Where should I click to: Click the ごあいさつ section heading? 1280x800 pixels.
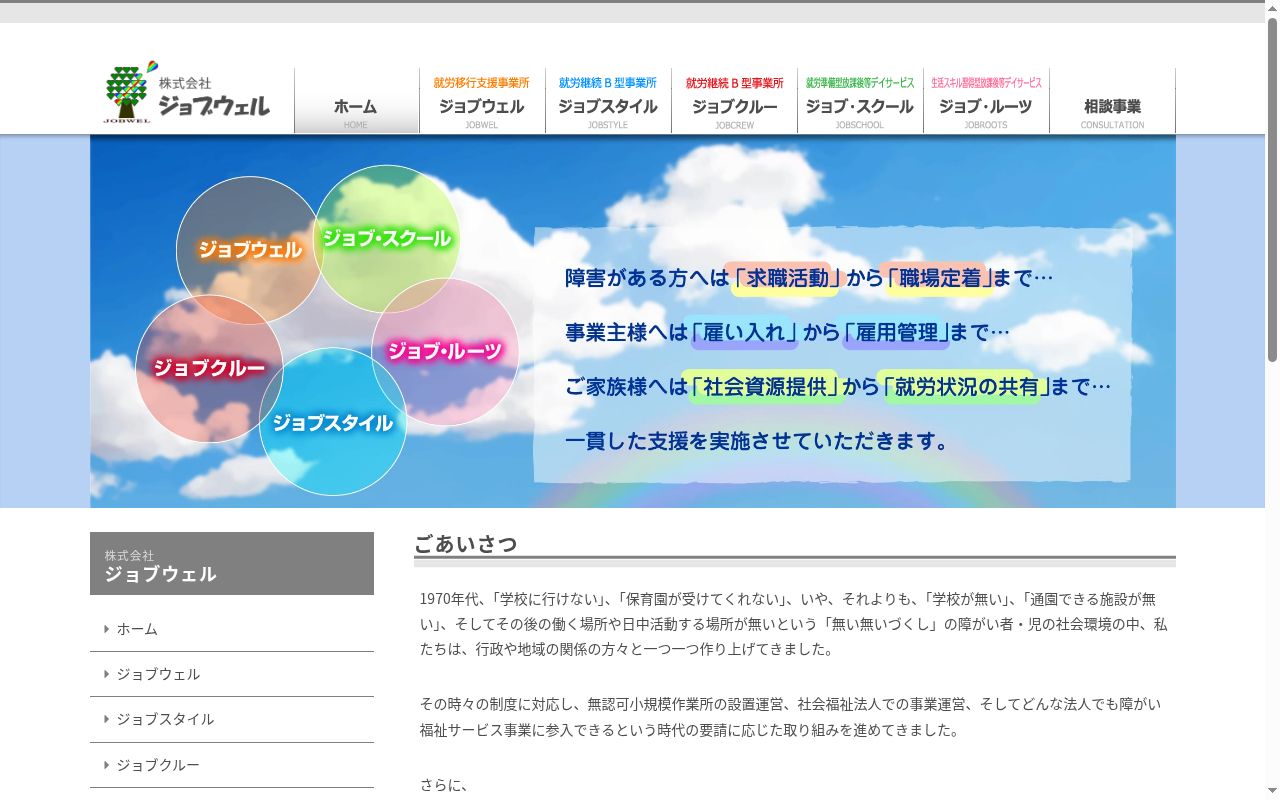466,544
